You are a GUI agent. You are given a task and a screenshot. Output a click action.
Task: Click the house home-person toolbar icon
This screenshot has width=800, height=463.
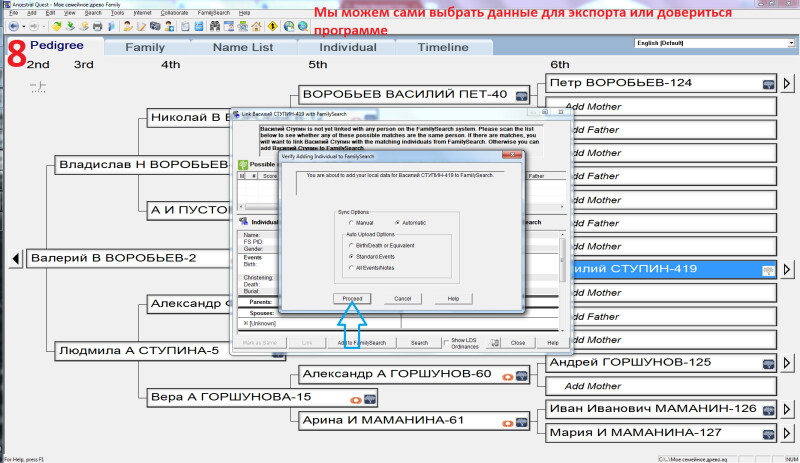[x=256, y=26]
